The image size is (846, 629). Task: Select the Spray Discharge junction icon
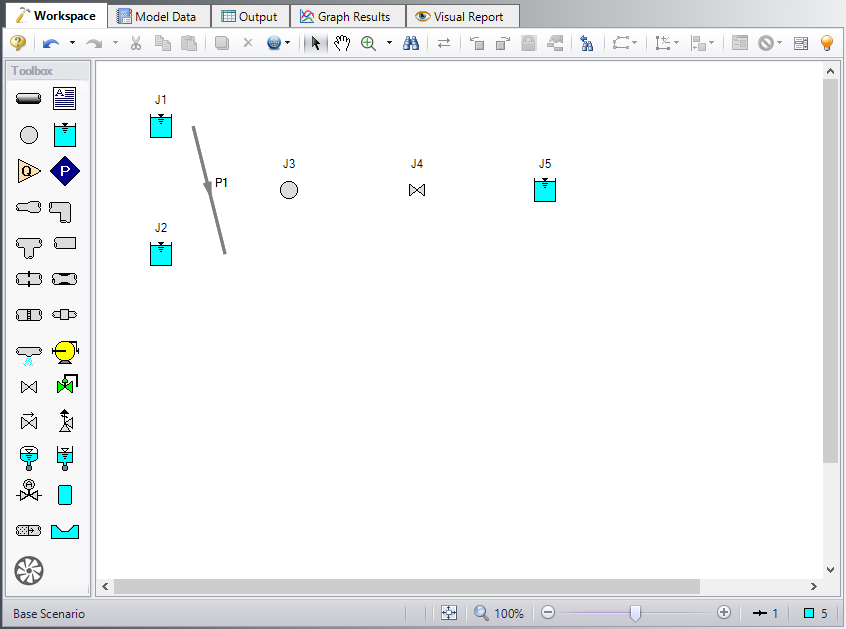tap(29, 355)
